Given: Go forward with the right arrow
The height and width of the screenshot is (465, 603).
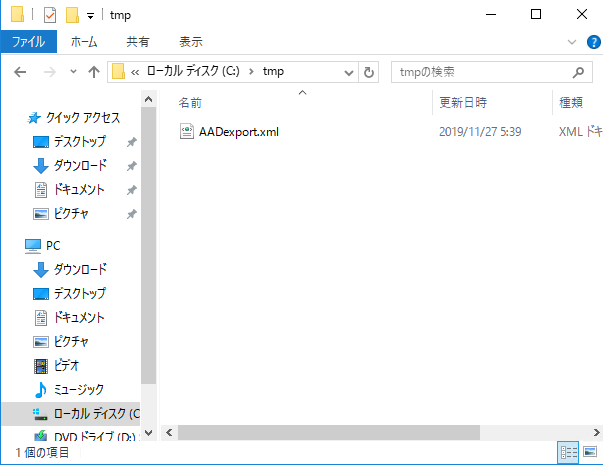Looking at the screenshot, I should pyautogui.click(x=50, y=72).
